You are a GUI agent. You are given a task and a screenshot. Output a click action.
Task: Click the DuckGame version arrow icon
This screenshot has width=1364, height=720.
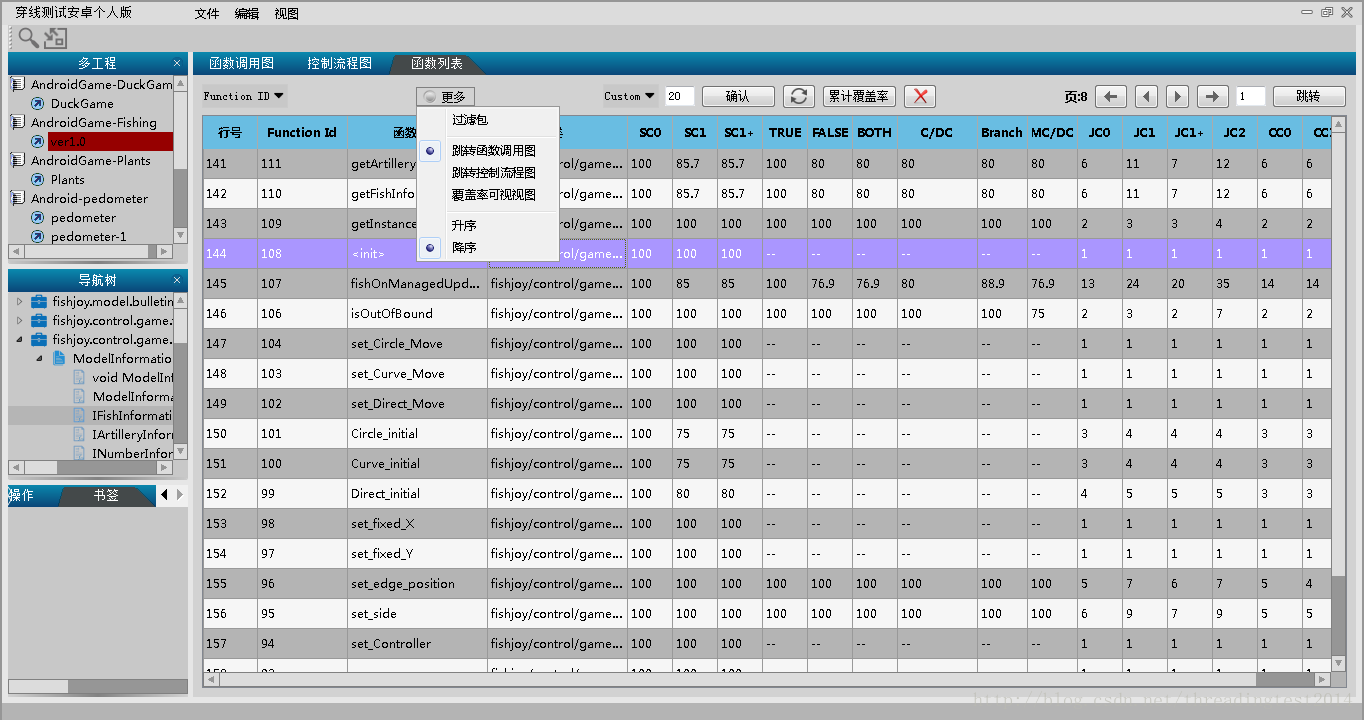[x=38, y=104]
